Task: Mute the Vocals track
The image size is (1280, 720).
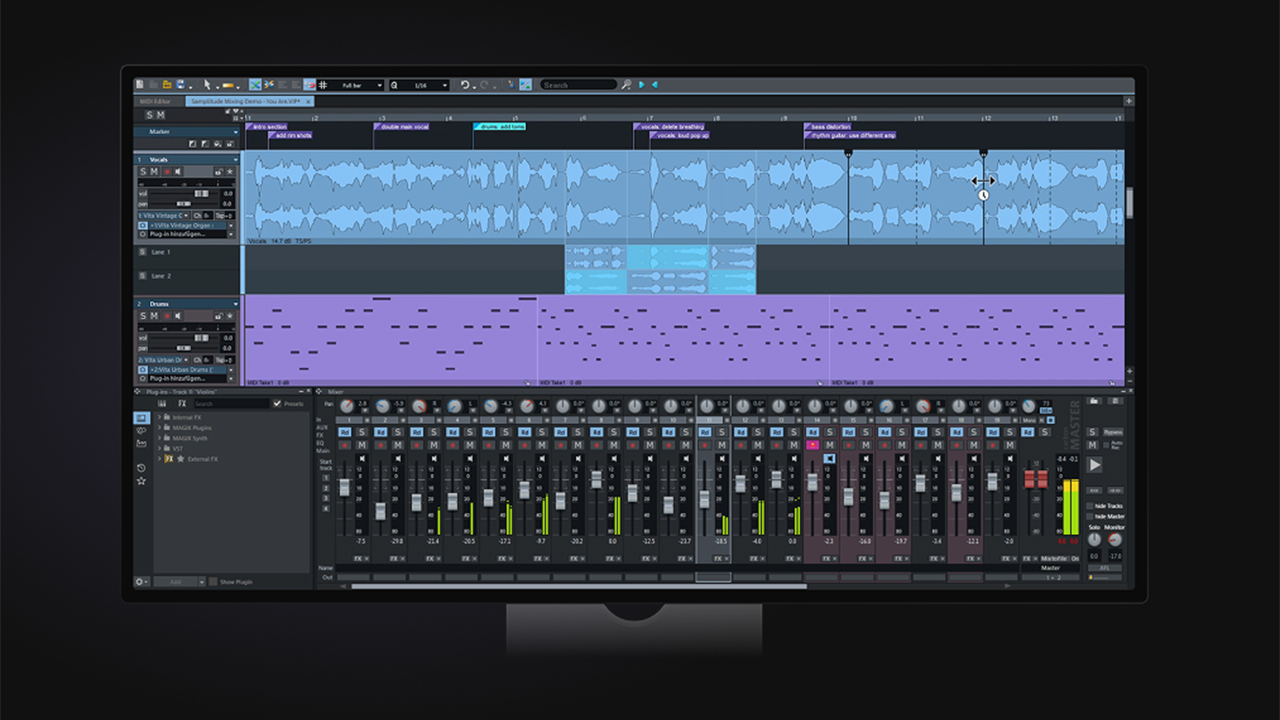Action: 155,172
